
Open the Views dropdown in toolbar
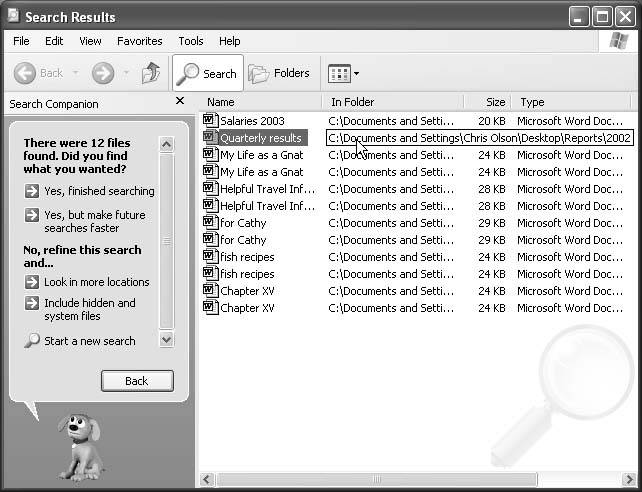pyautogui.click(x=343, y=73)
